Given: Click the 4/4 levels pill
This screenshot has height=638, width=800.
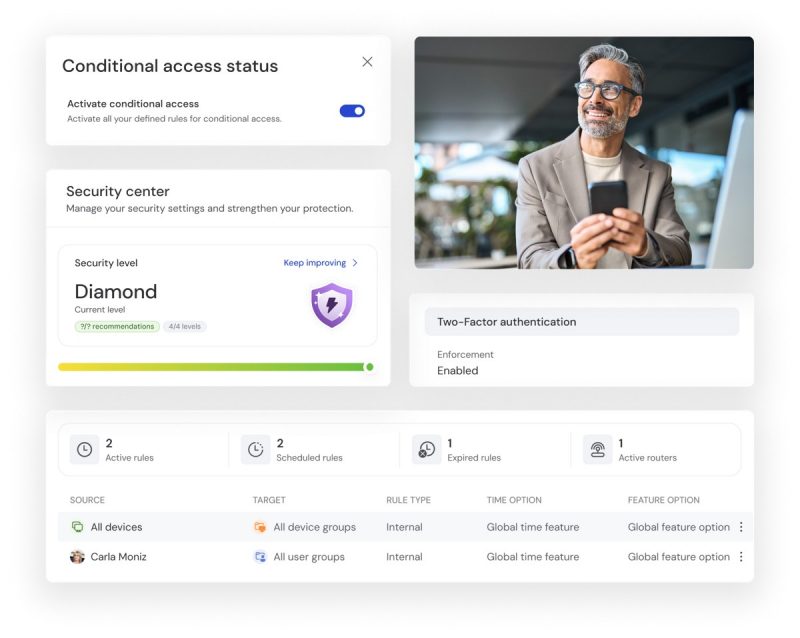Looking at the screenshot, I should (185, 326).
